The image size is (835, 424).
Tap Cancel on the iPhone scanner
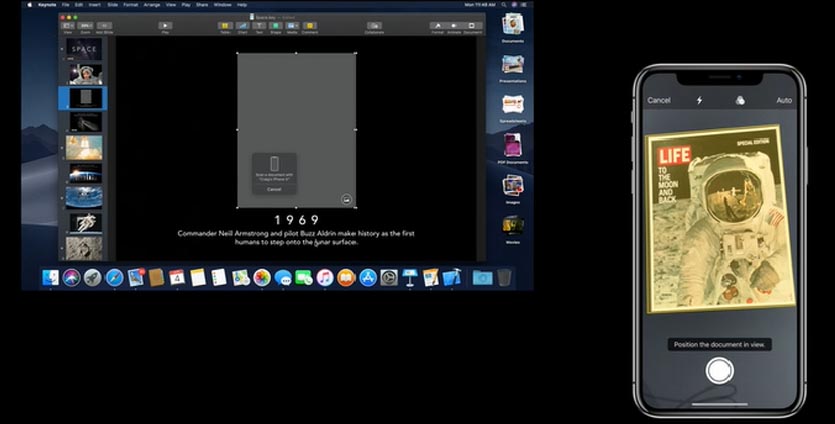coord(659,100)
